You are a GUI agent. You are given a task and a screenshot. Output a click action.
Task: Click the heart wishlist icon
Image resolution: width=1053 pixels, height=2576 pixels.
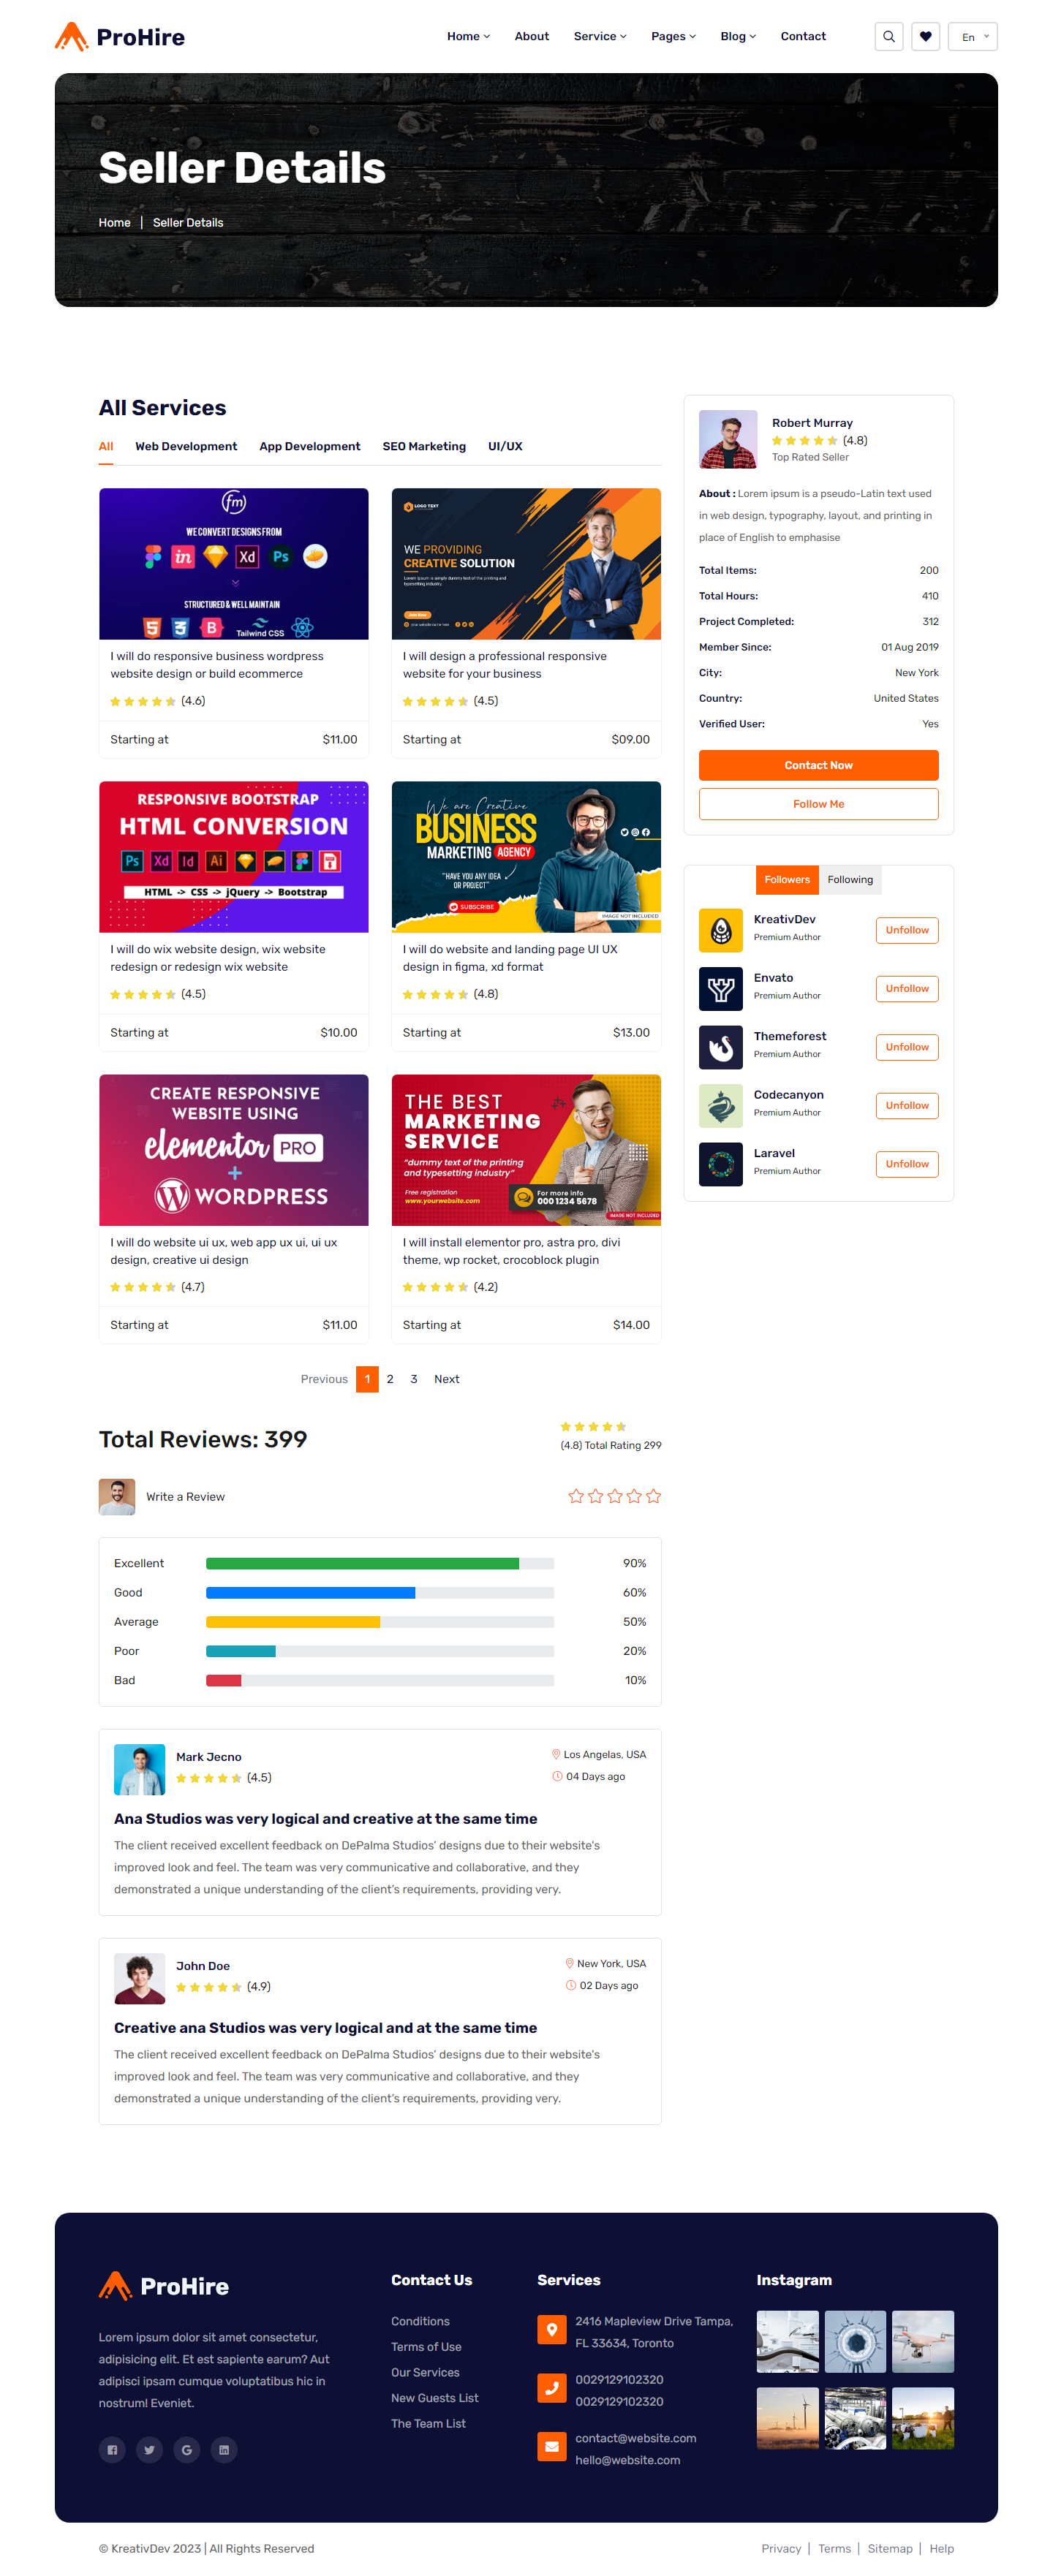[925, 37]
